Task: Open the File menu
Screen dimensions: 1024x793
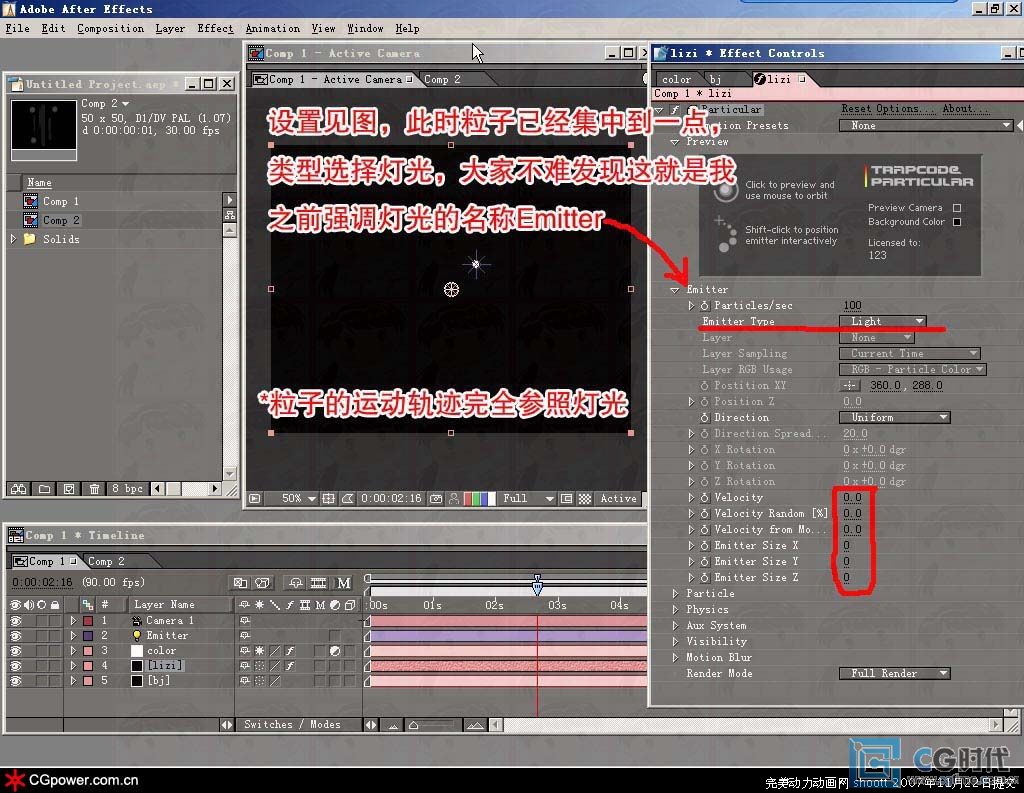Action: (18, 29)
